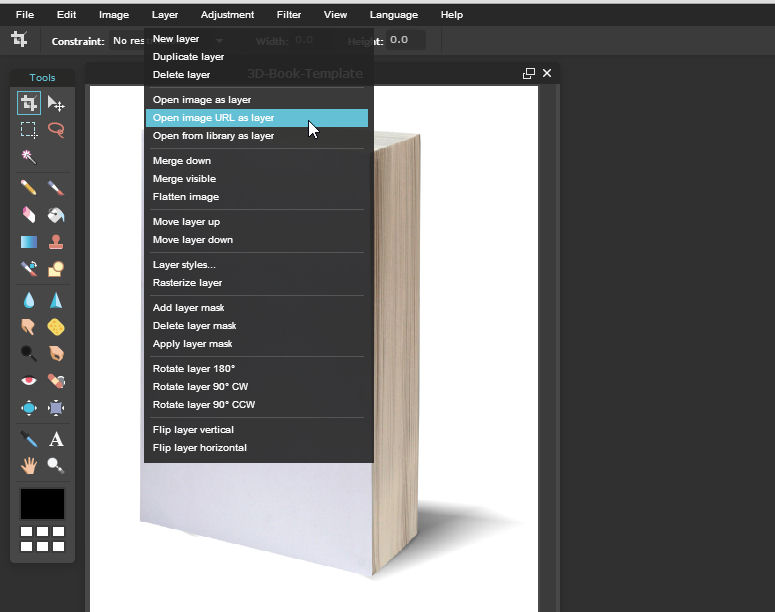Open the Image menu

(x=114, y=15)
